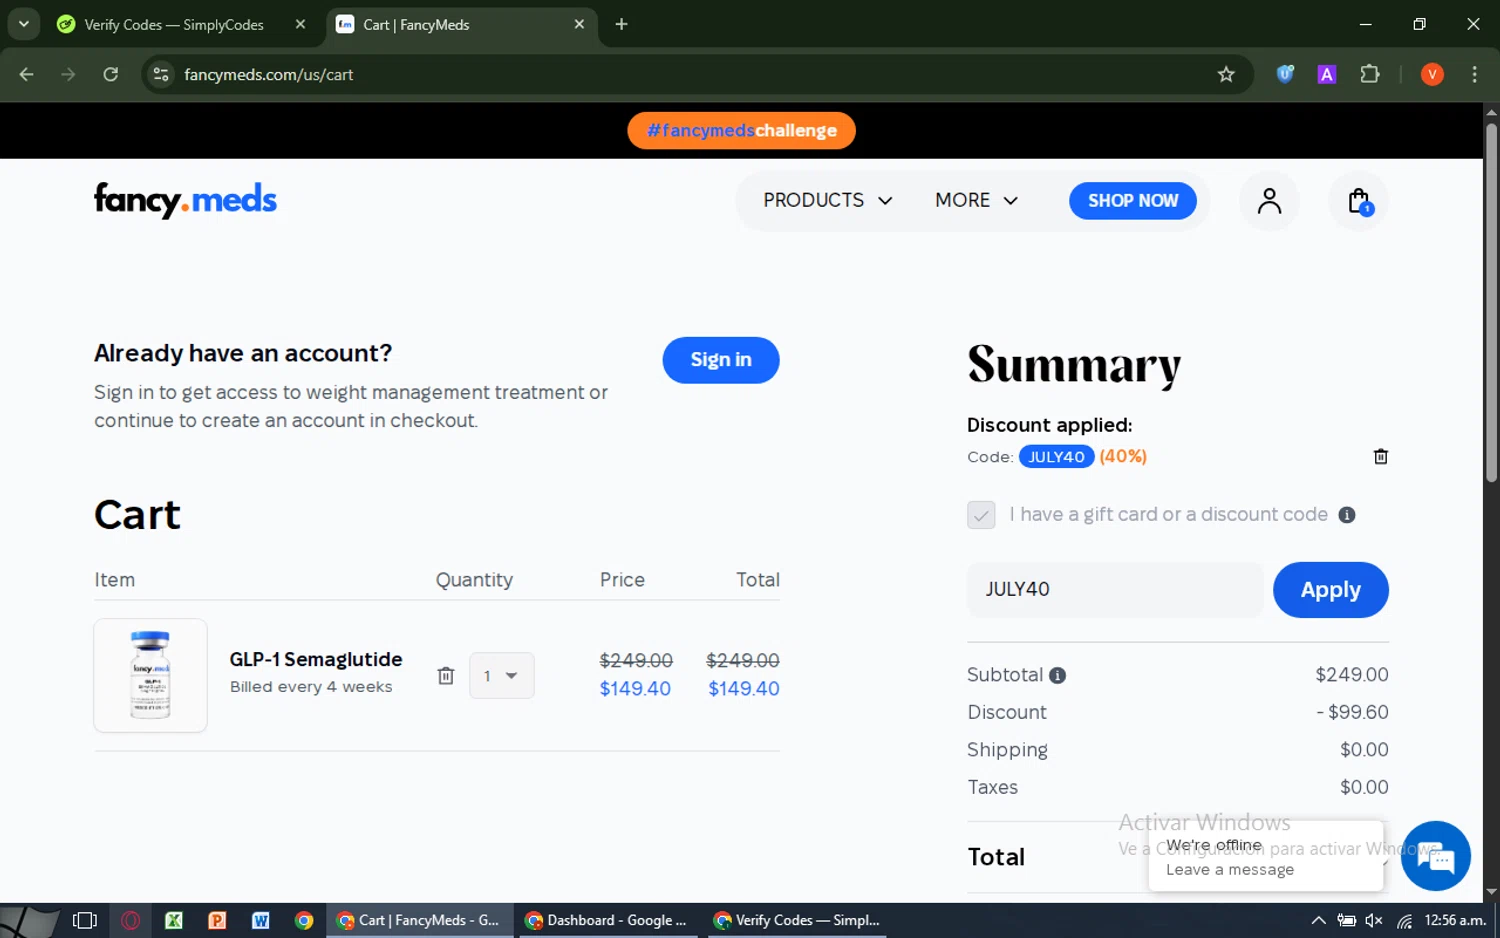Image resolution: width=1500 pixels, height=938 pixels.
Task: Switch to Verify Codes taskbar window
Action: point(797,920)
